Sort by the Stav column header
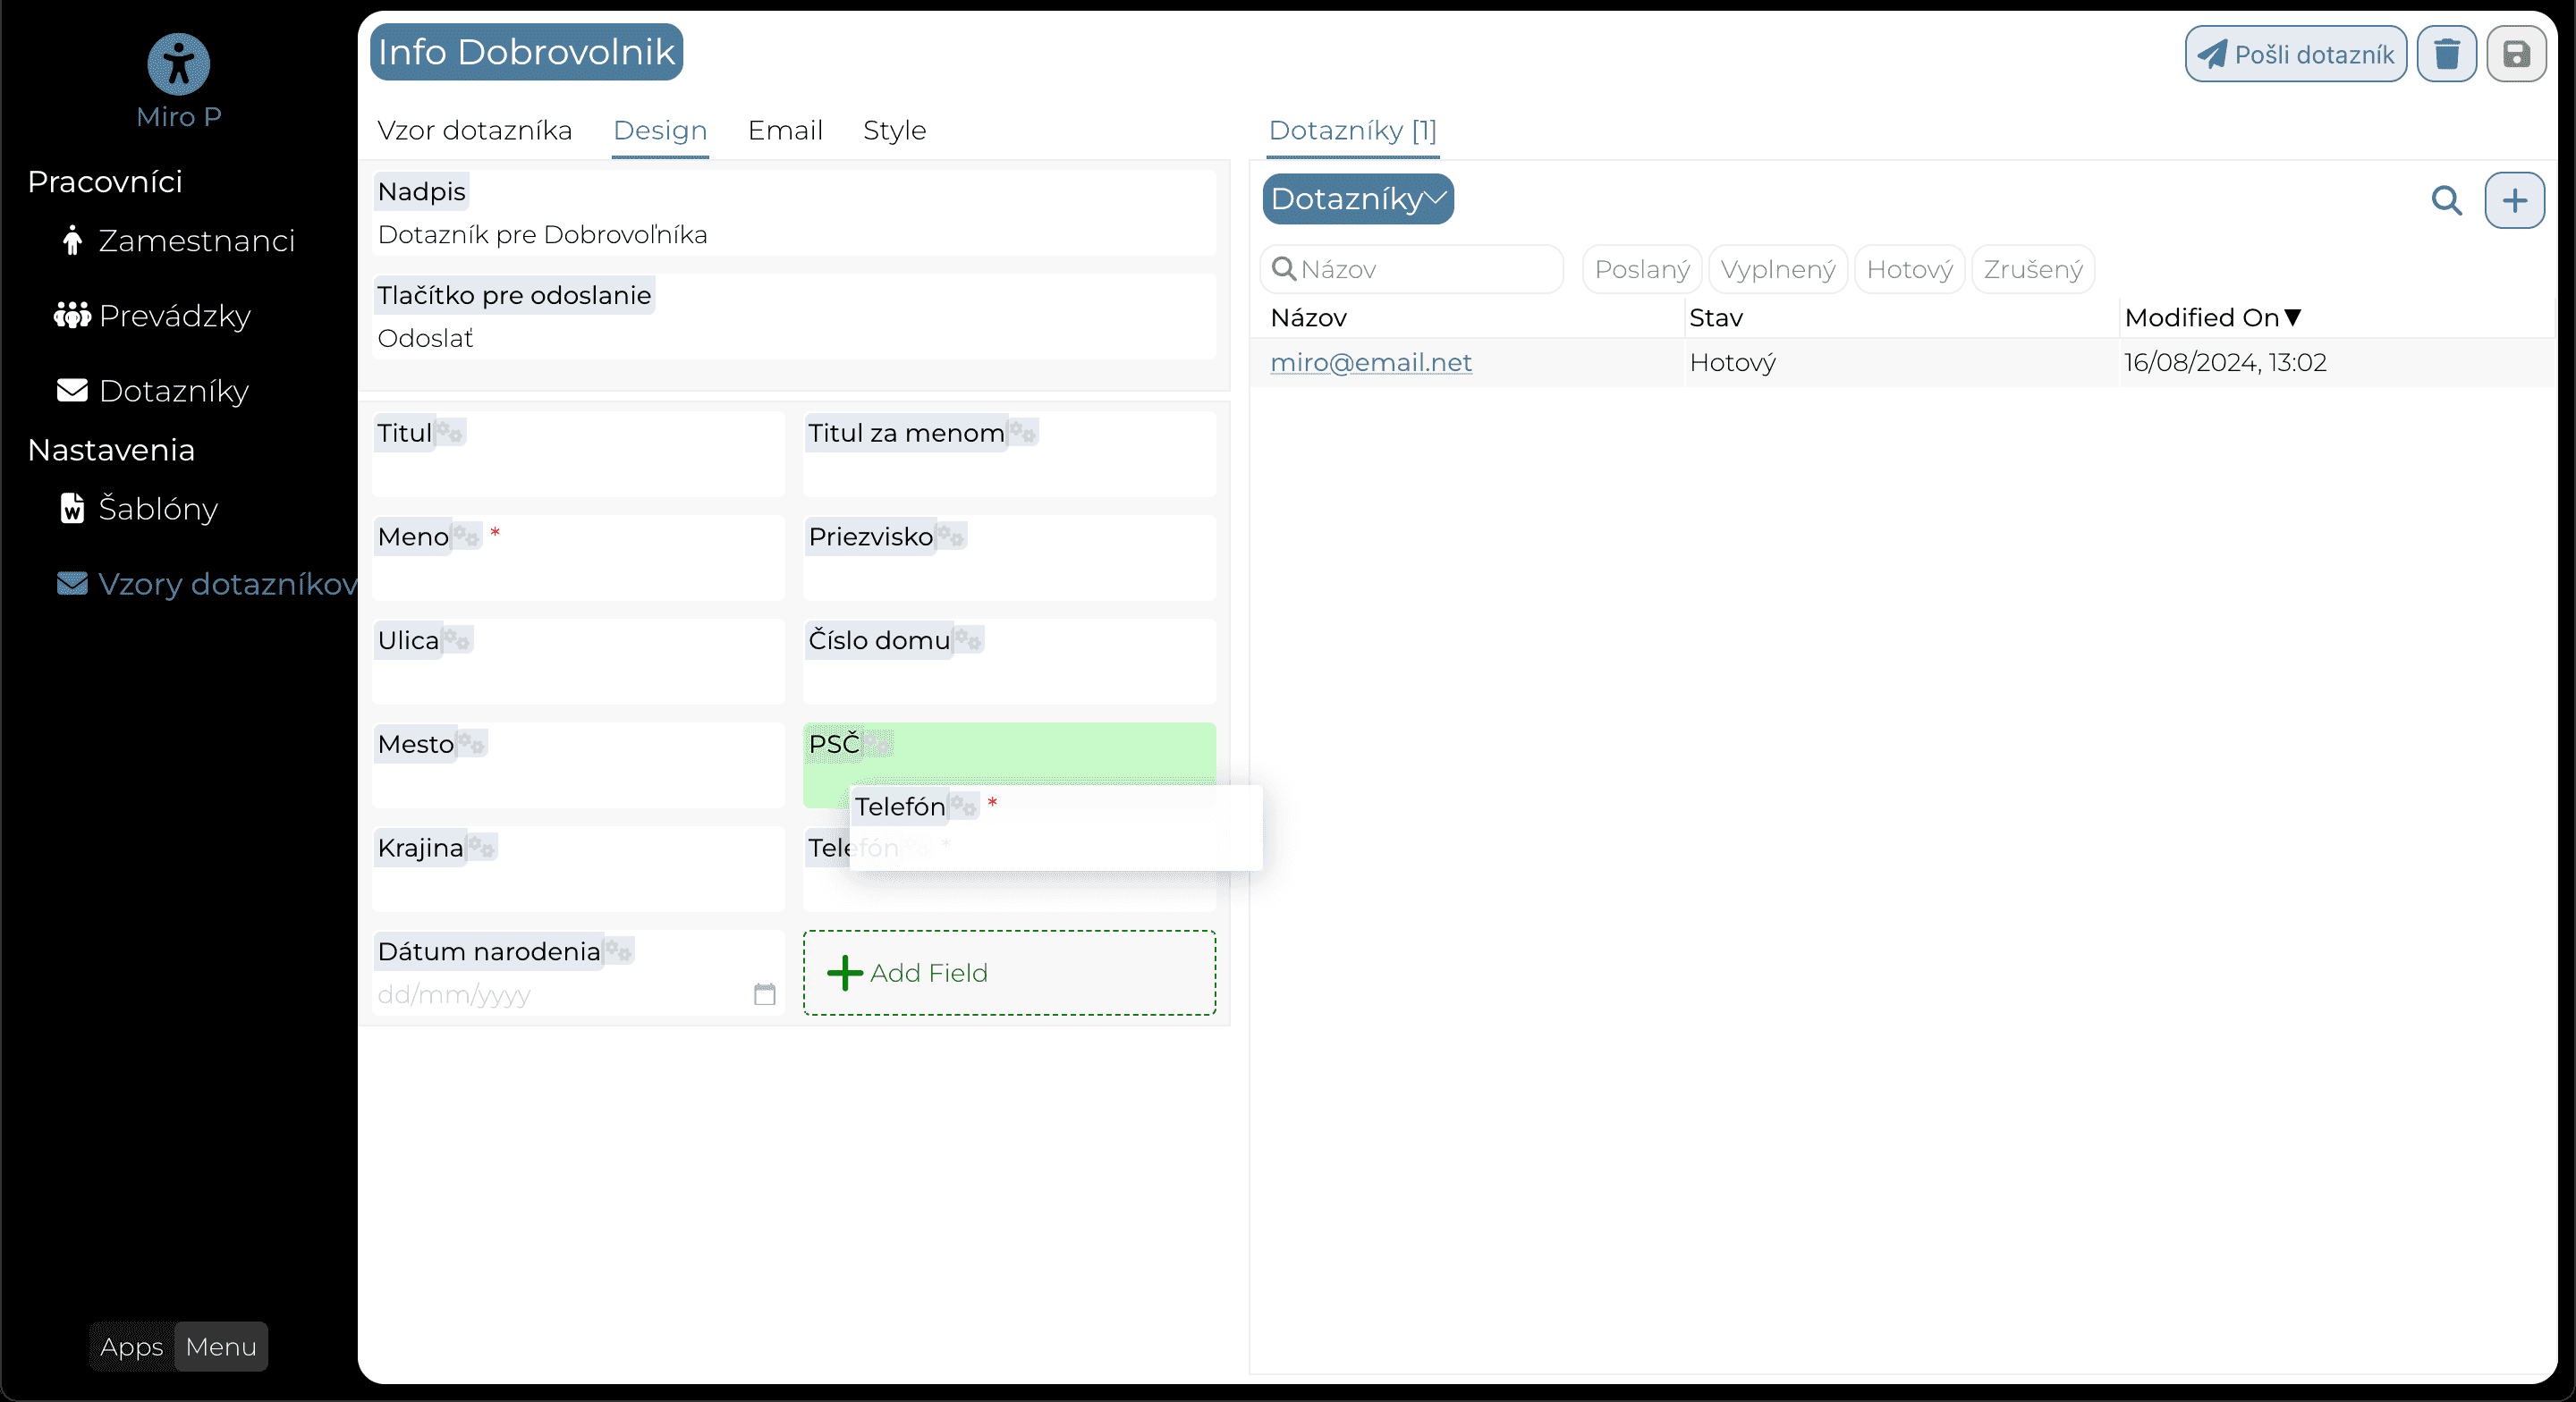Image resolution: width=2576 pixels, height=1402 pixels. tap(1715, 319)
